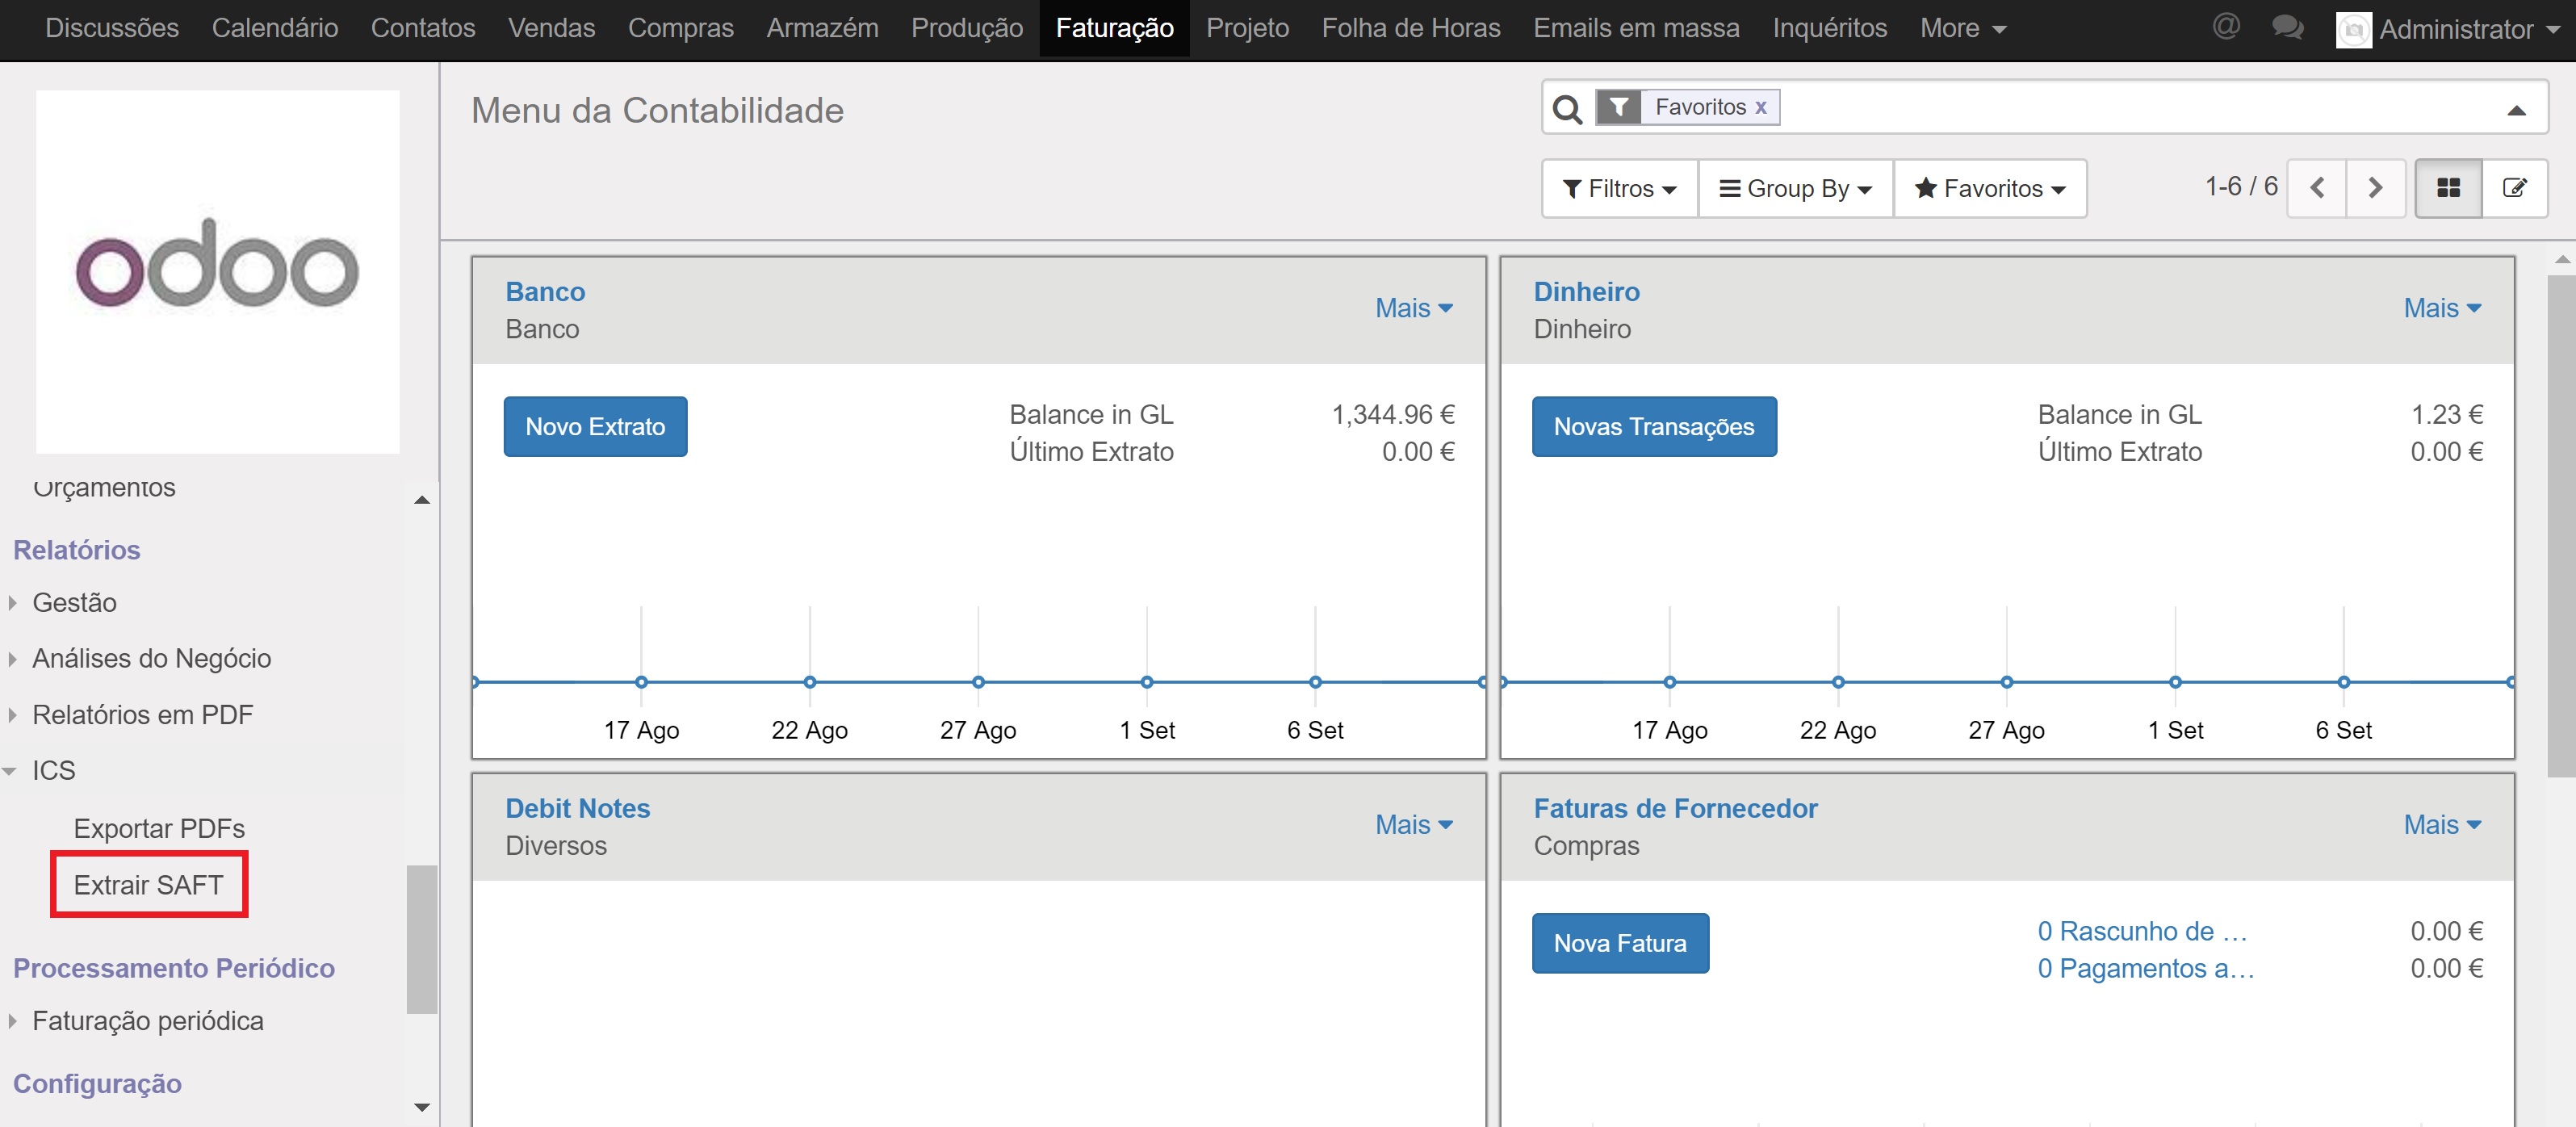Click 1 Set point on Dinheiro chart
The width and height of the screenshot is (2576, 1127).
(x=2175, y=682)
